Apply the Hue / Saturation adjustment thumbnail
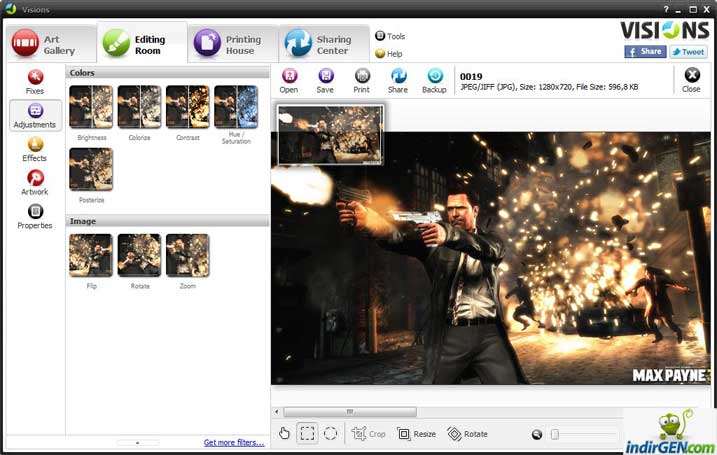 coord(236,107)
